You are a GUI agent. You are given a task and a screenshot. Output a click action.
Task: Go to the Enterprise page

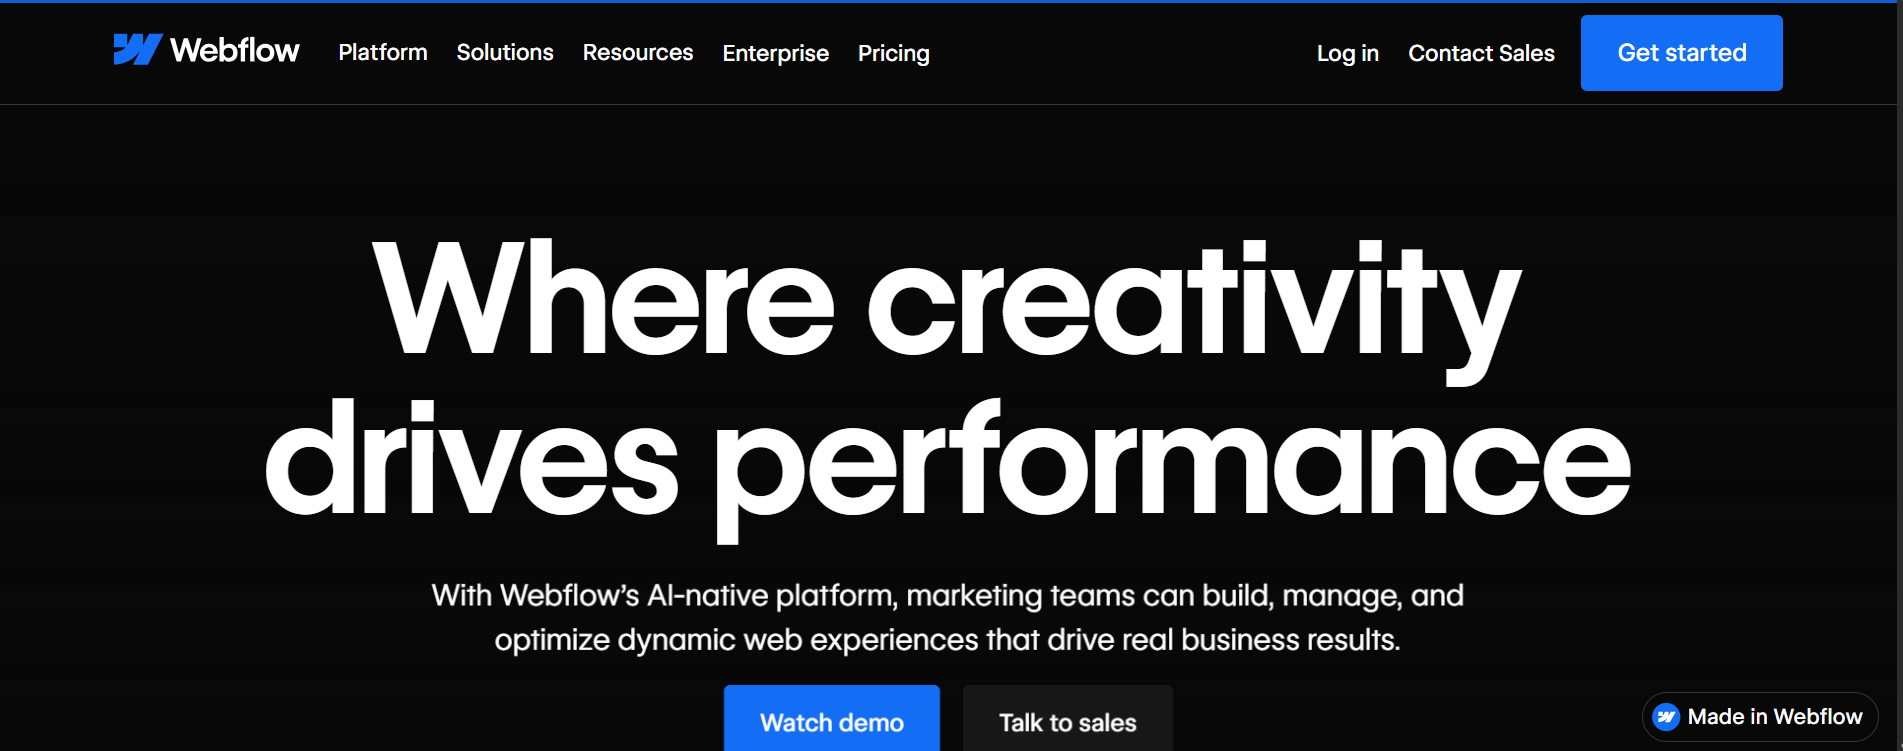(776, 53)
